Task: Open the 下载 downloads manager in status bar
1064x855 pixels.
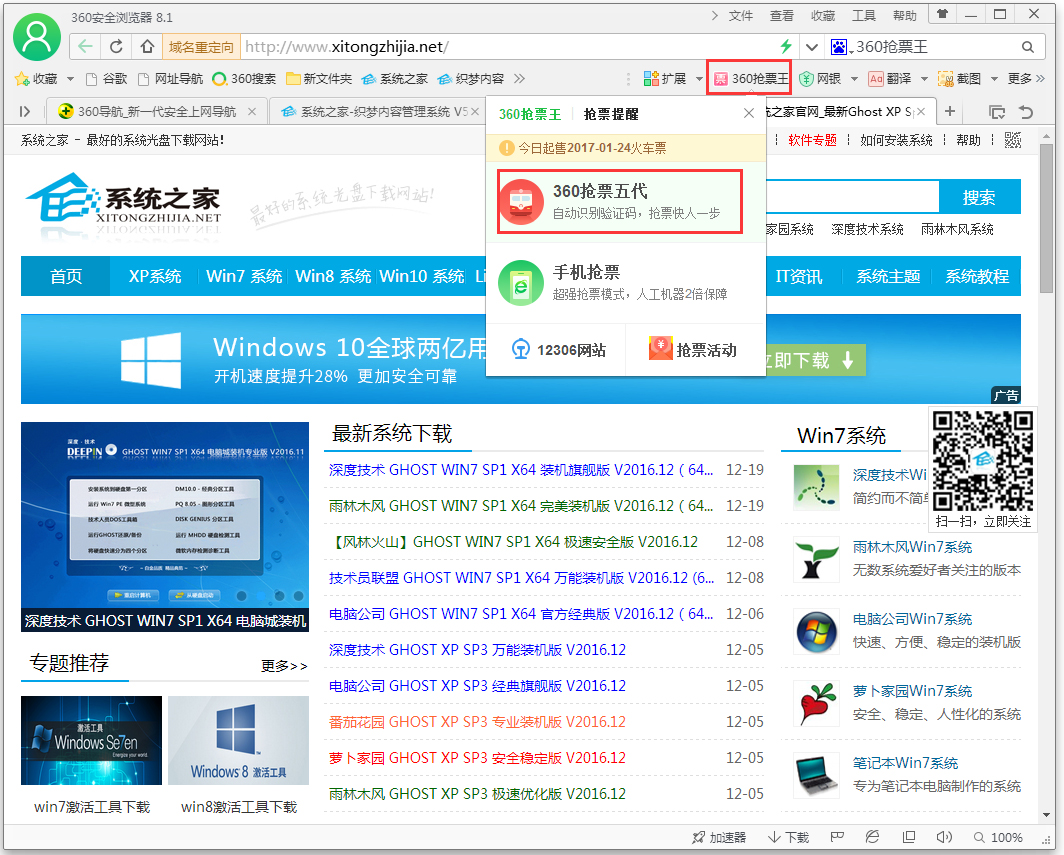Action: (789, 837)
